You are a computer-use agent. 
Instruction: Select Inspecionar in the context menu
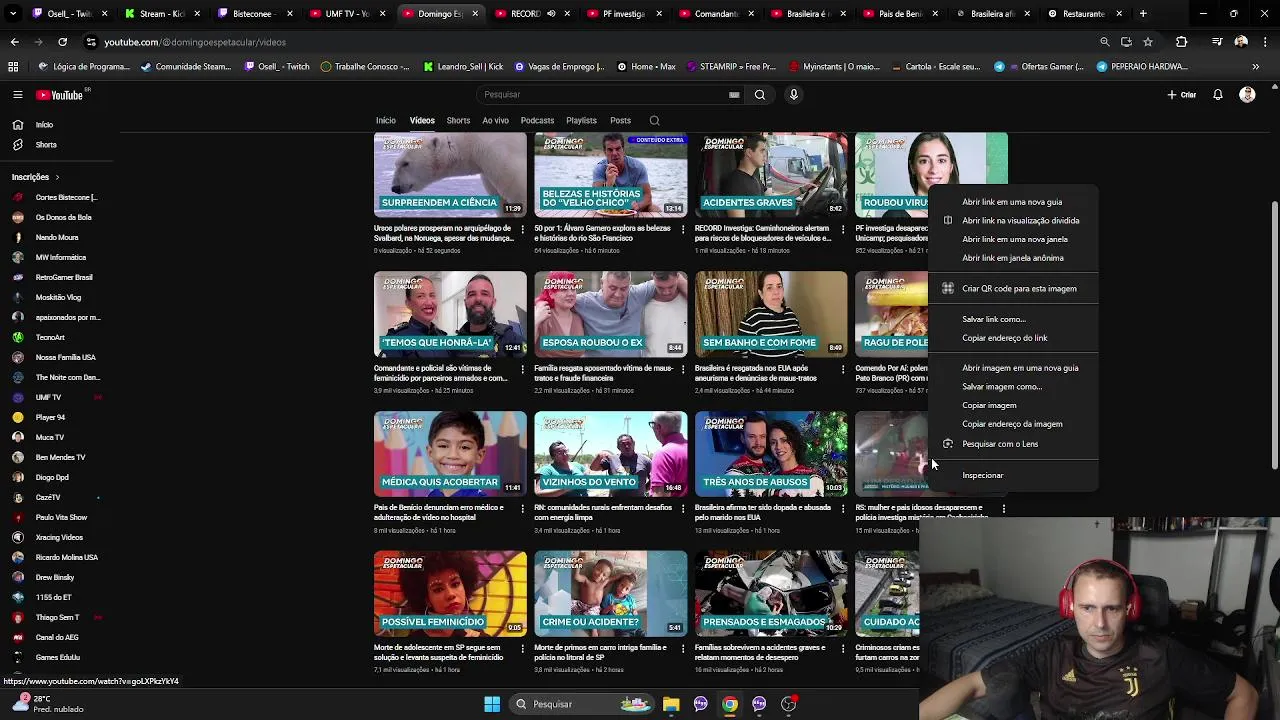(1013, 476)
